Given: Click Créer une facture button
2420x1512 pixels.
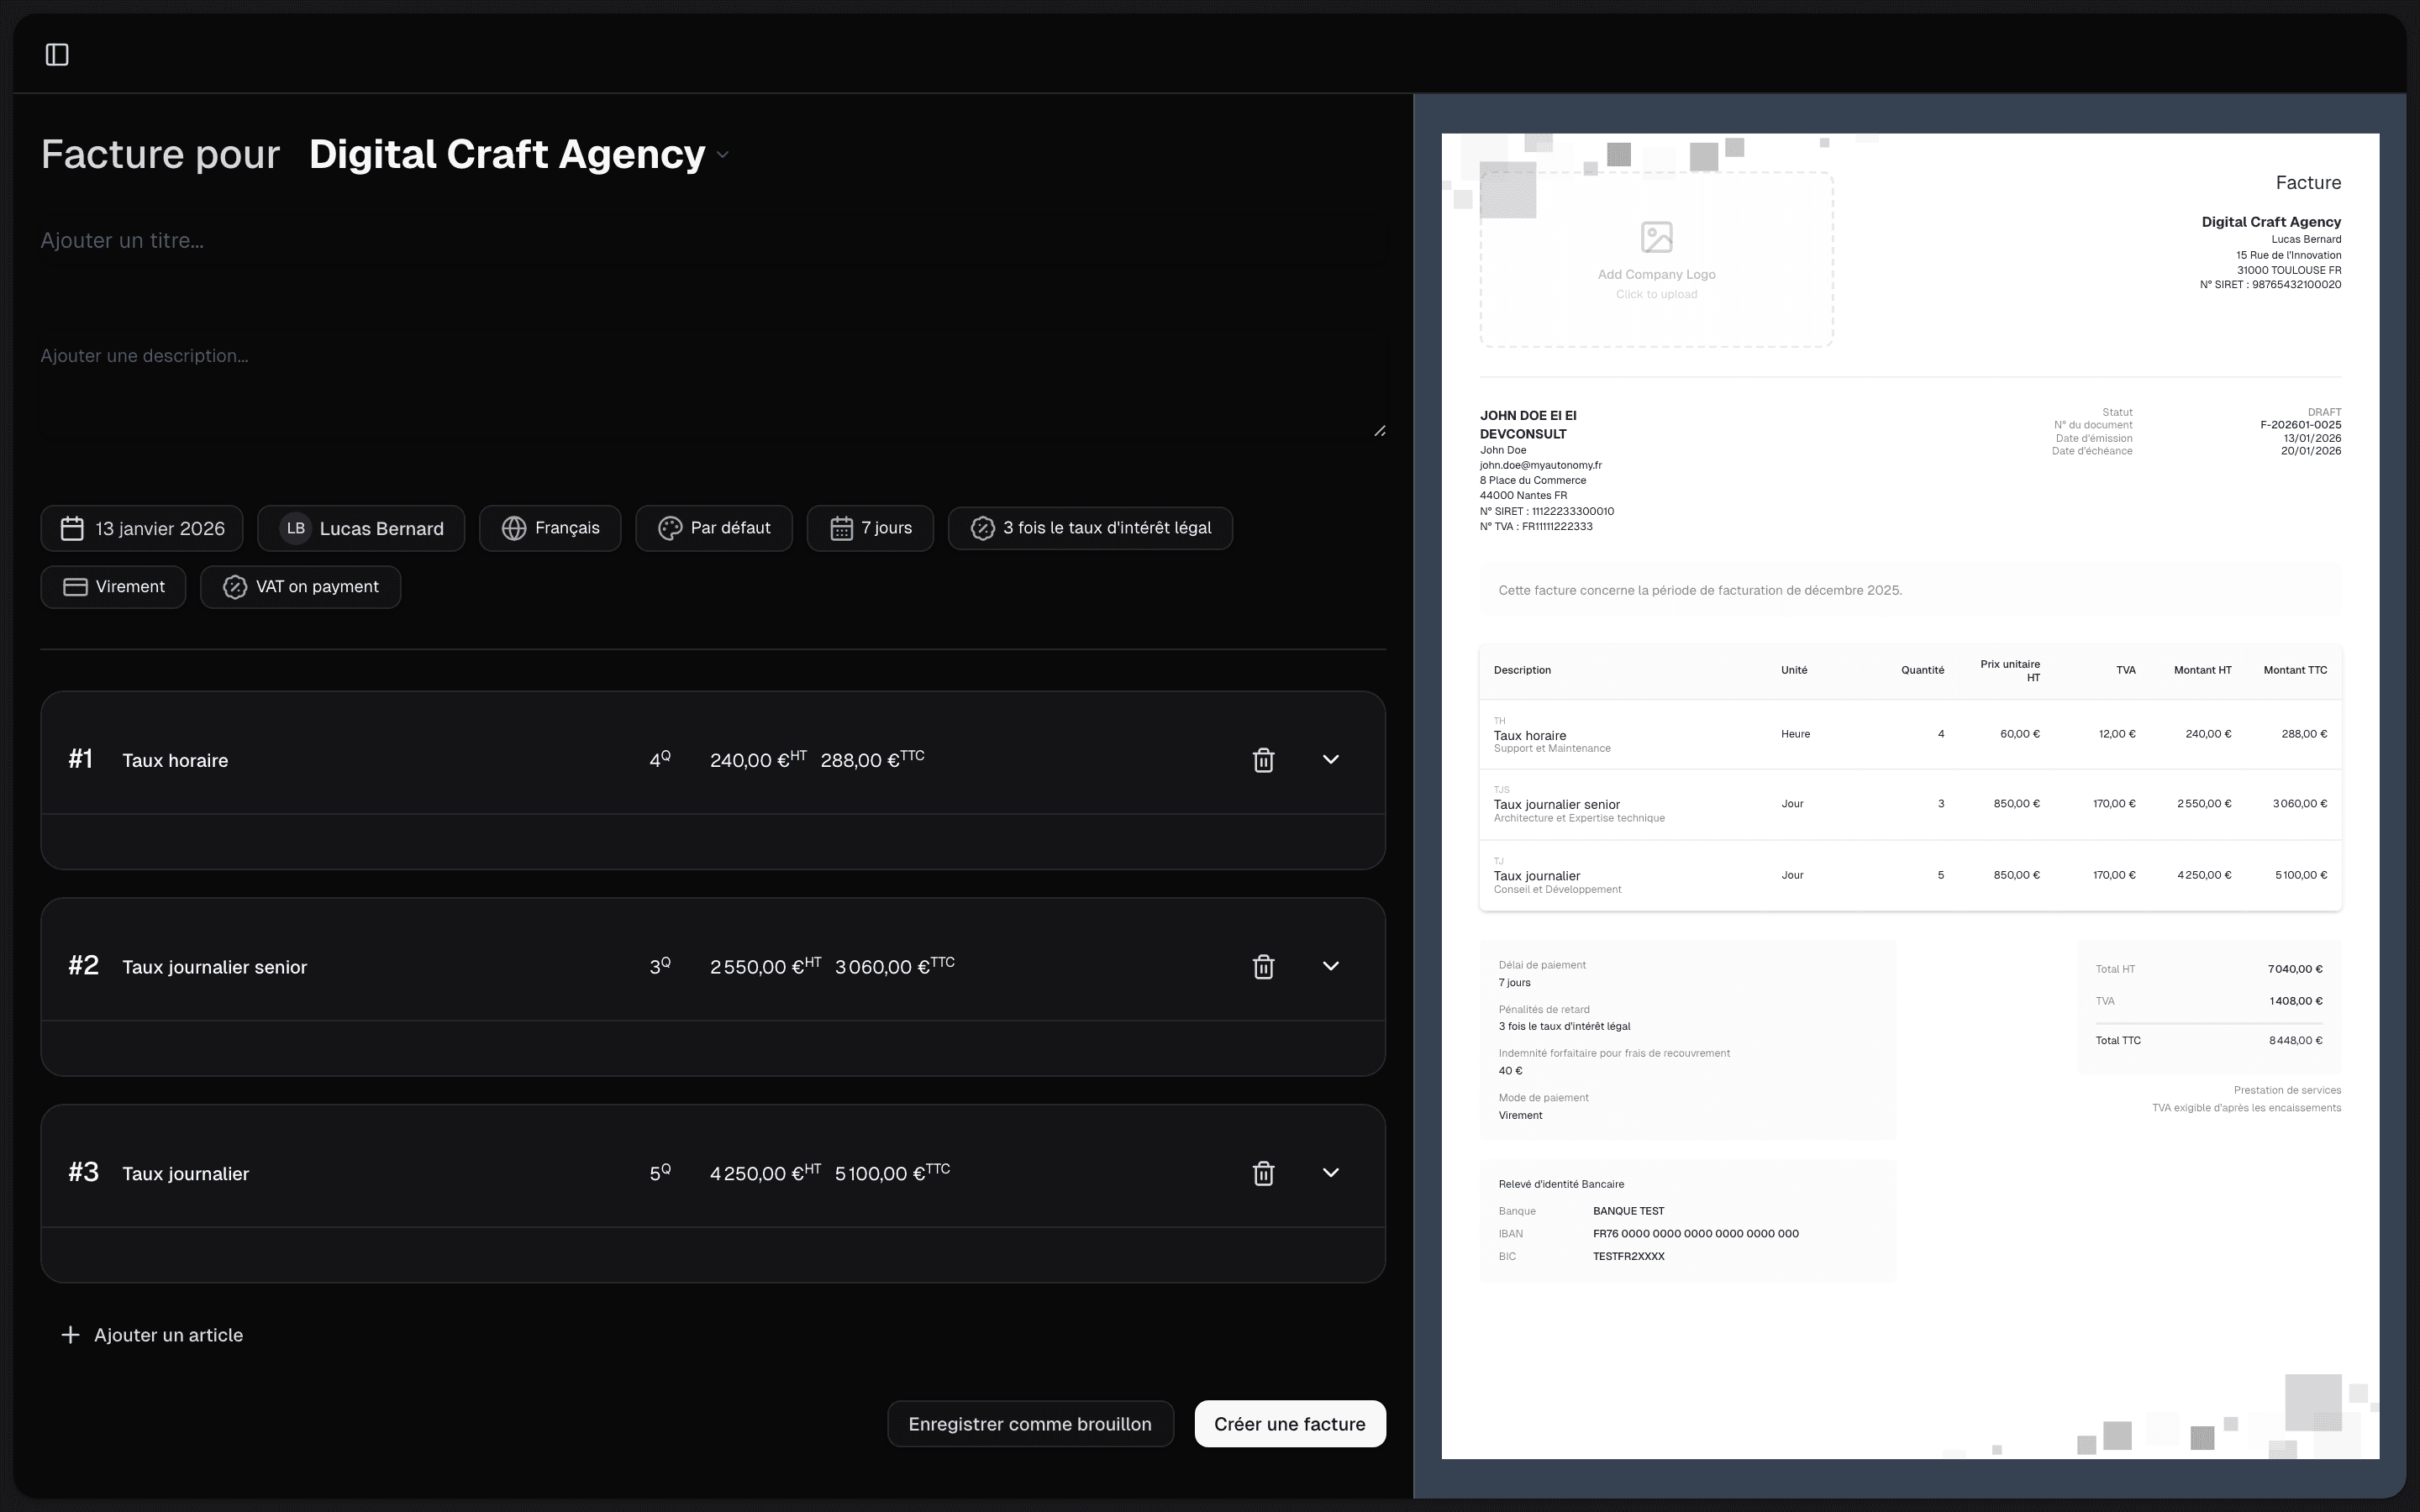Looking at the screenshot, I should pos(1289,1424).
